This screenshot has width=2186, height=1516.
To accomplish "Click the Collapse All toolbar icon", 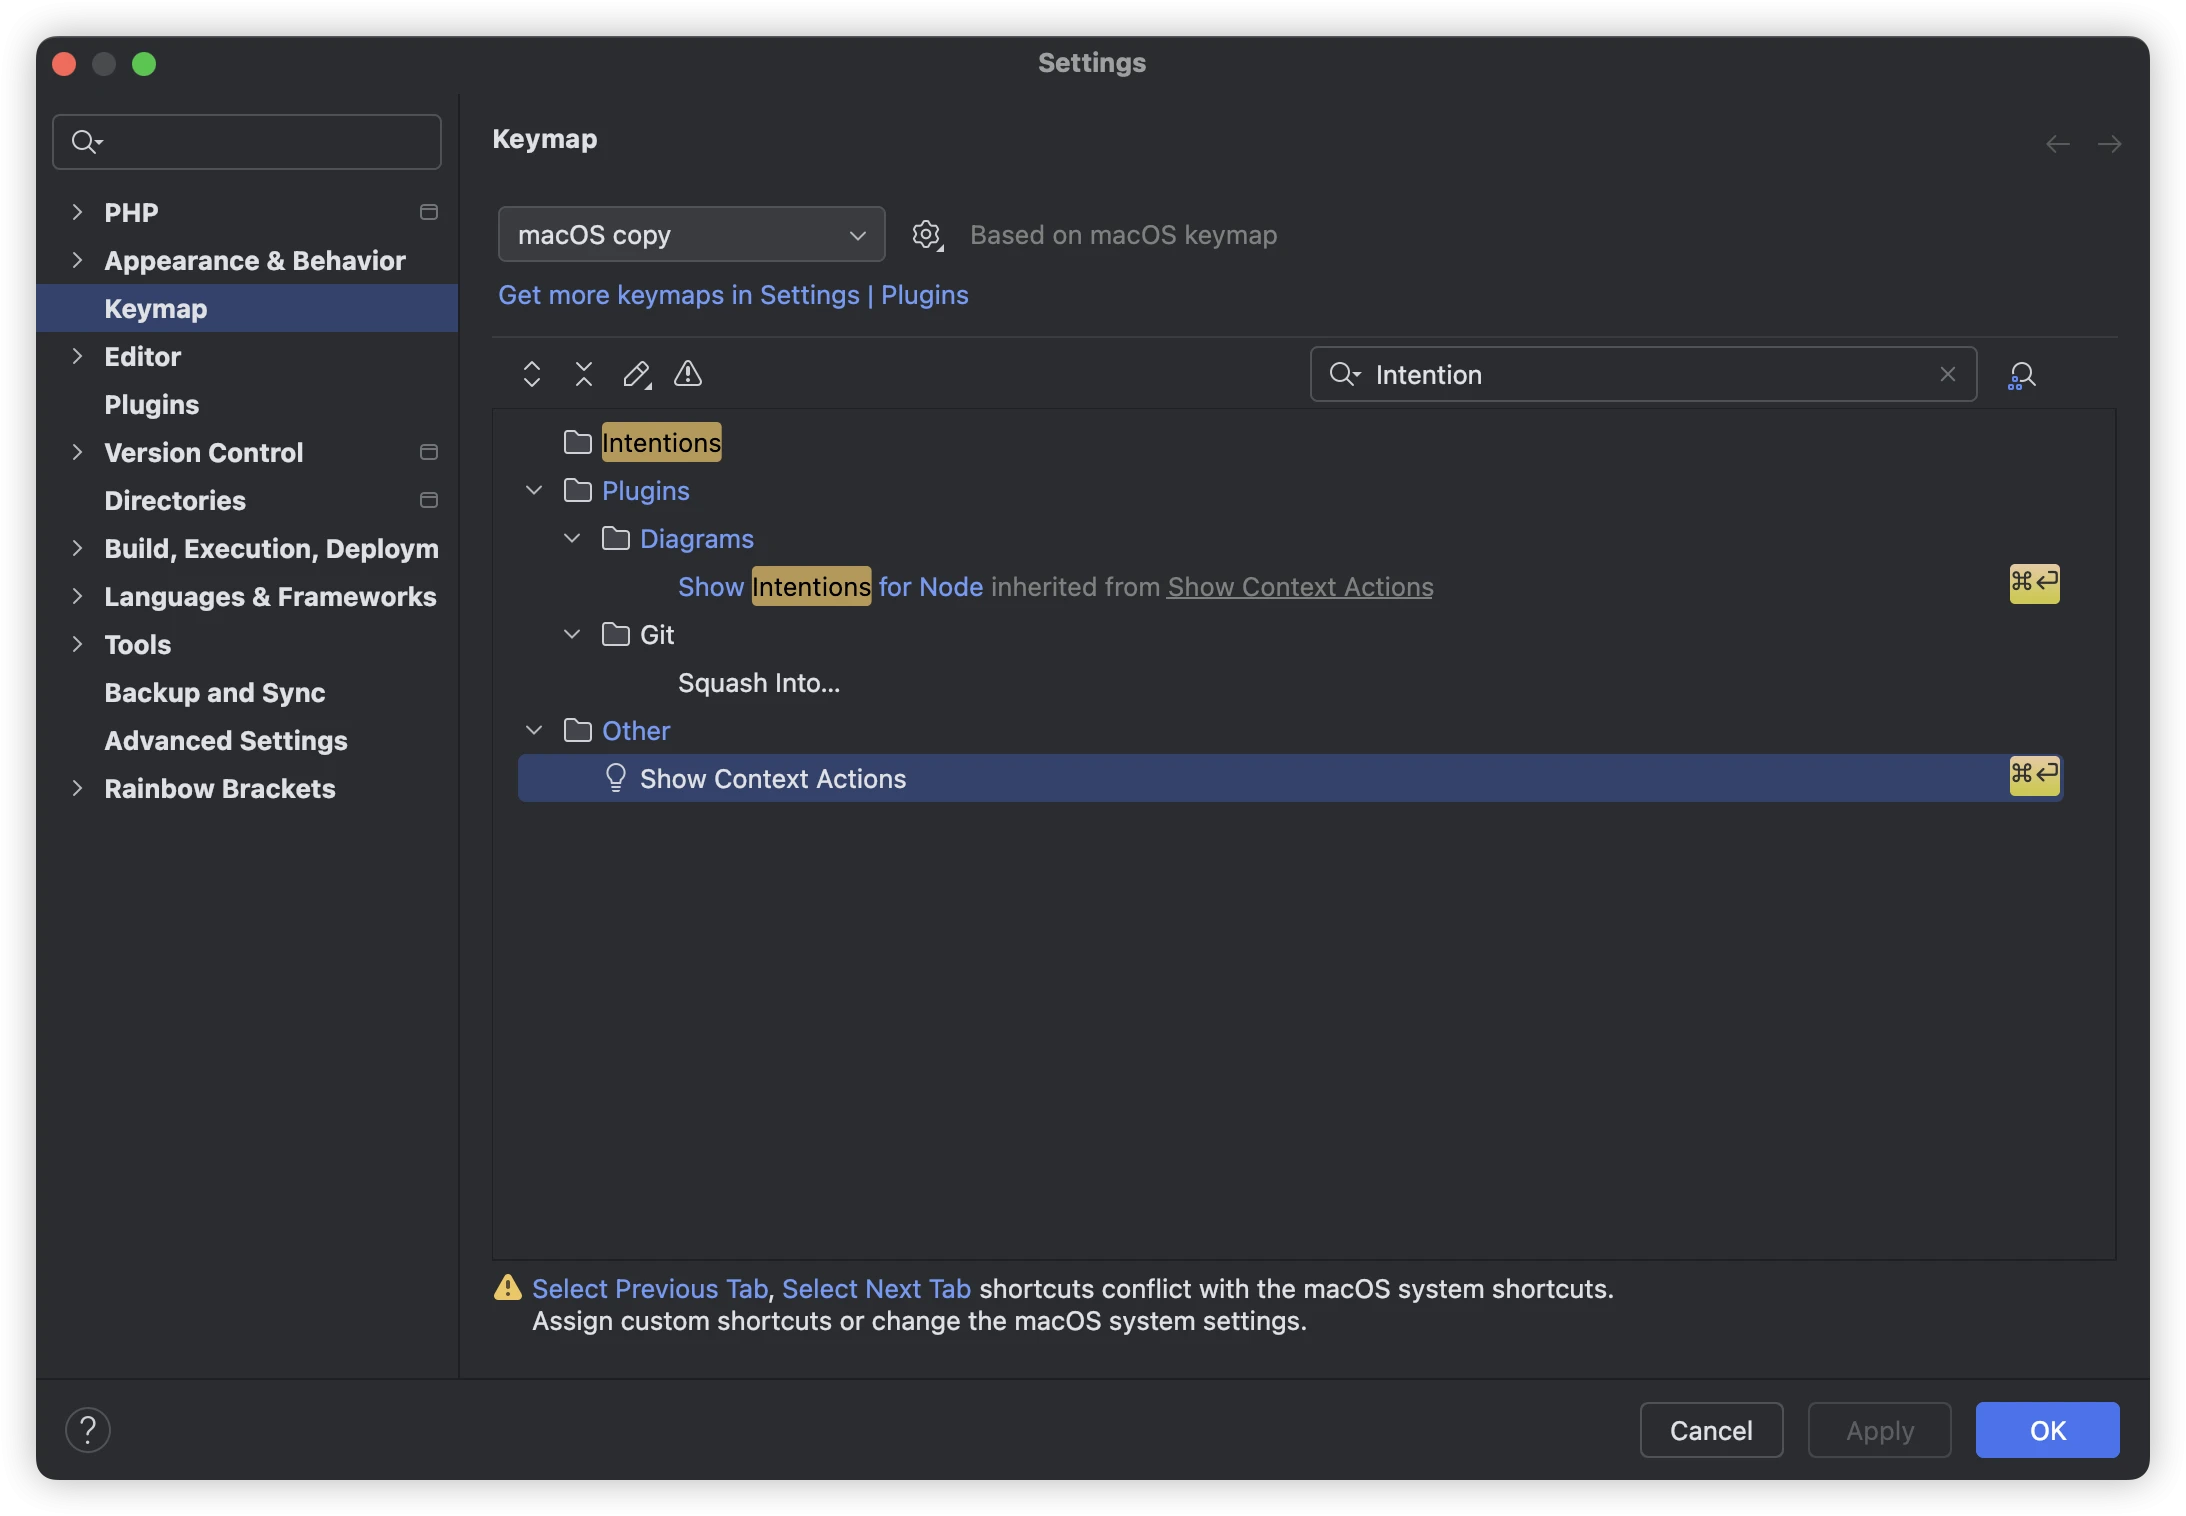I will [584, 374].
